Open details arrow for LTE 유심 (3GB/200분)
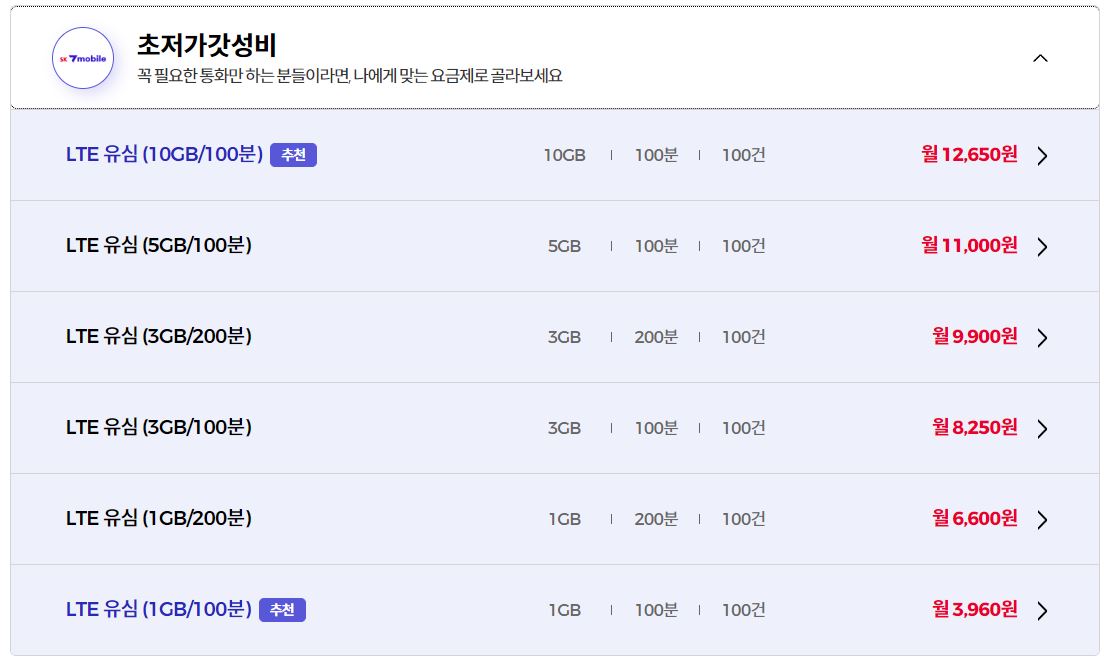Viewport: 1111px width, 663px height. click(x=1043, y=337)
